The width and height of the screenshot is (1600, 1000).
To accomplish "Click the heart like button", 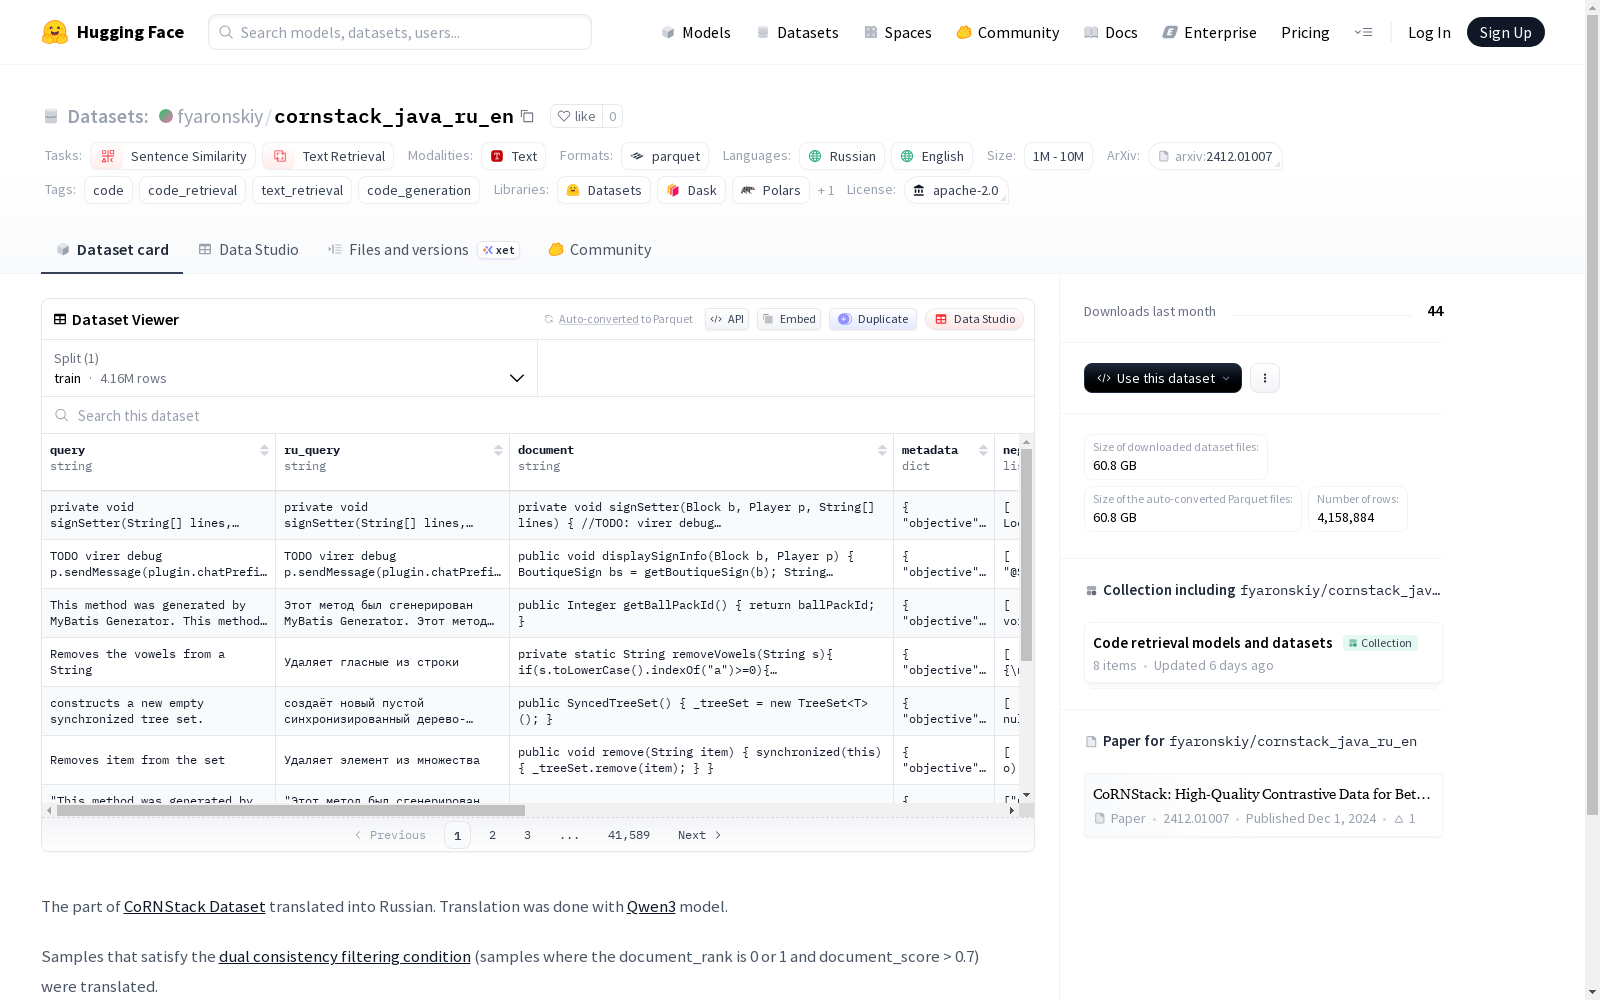I will coord(576,116).
